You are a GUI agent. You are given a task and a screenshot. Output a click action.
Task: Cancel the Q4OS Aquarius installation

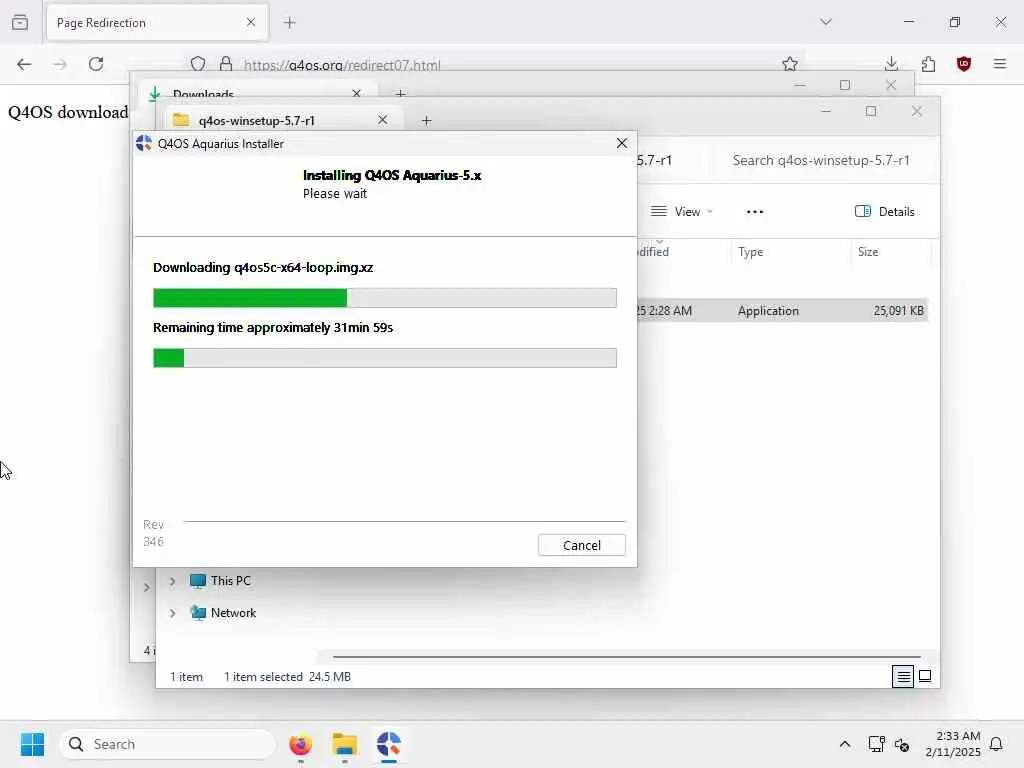581,545
